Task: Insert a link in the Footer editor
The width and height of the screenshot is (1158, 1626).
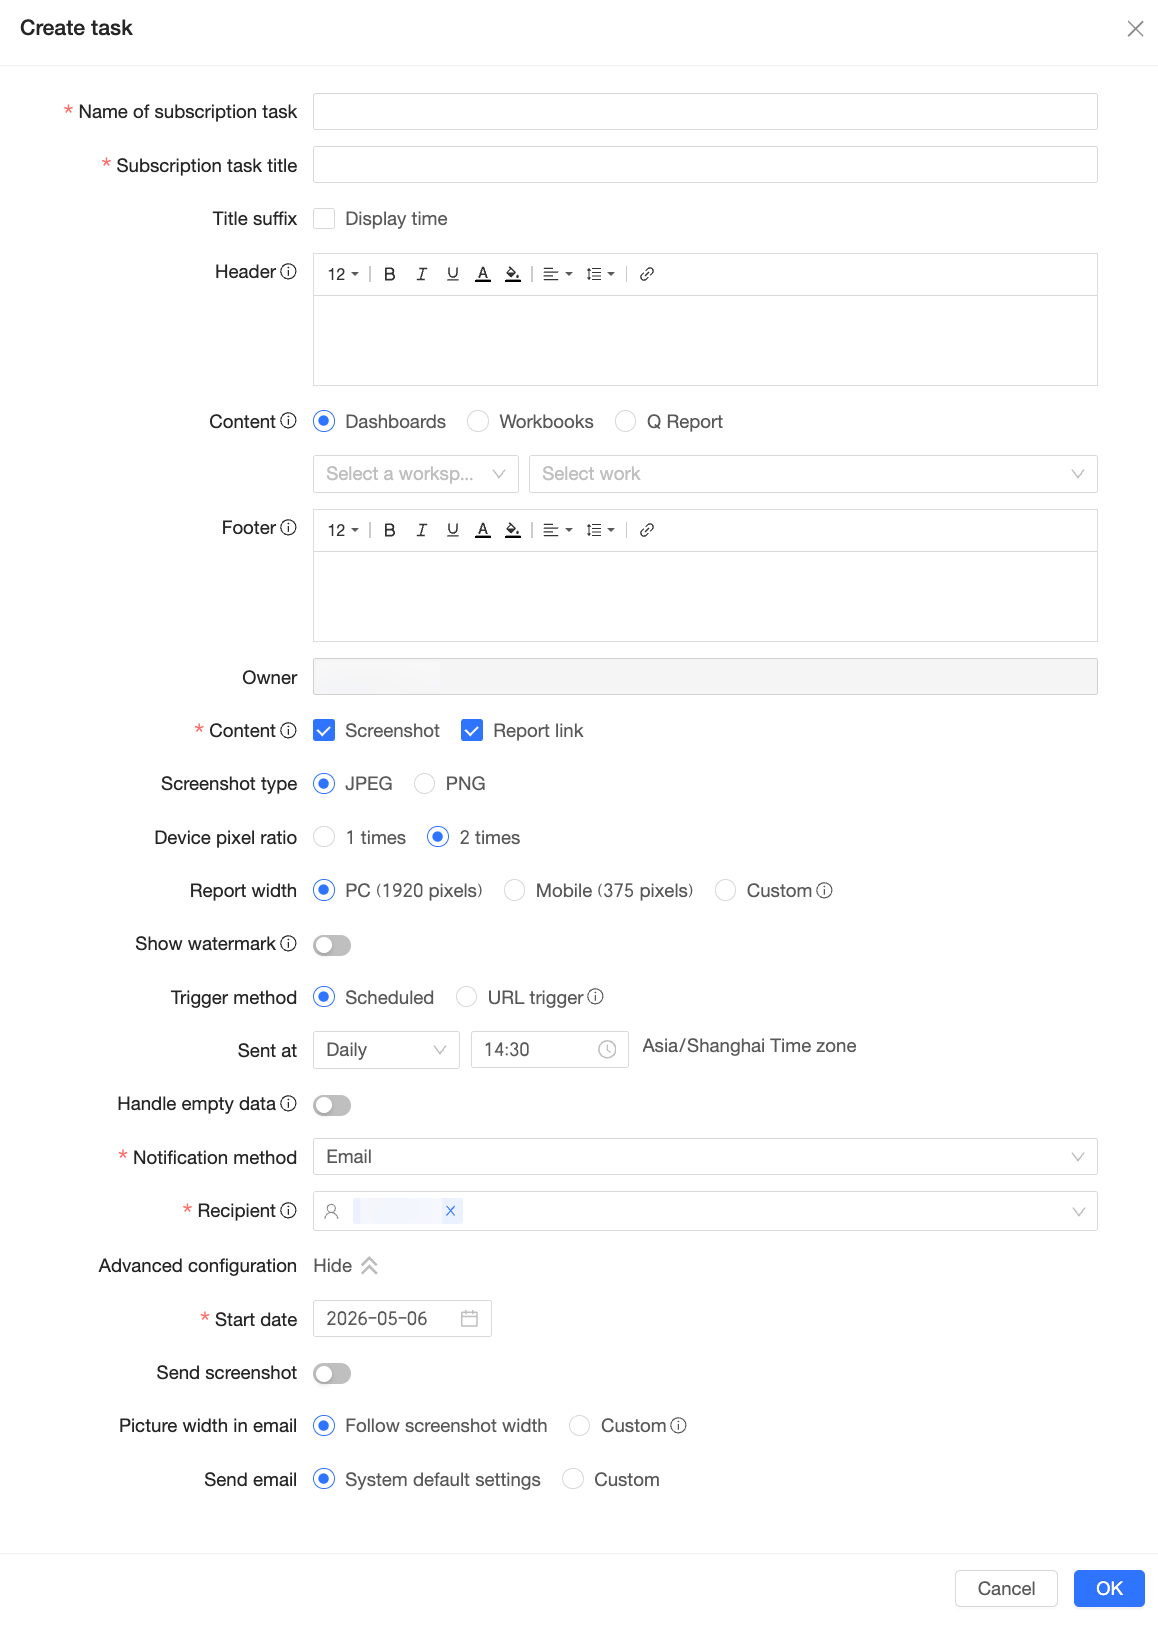Action: pyautogui.click(x=647, y=530)
